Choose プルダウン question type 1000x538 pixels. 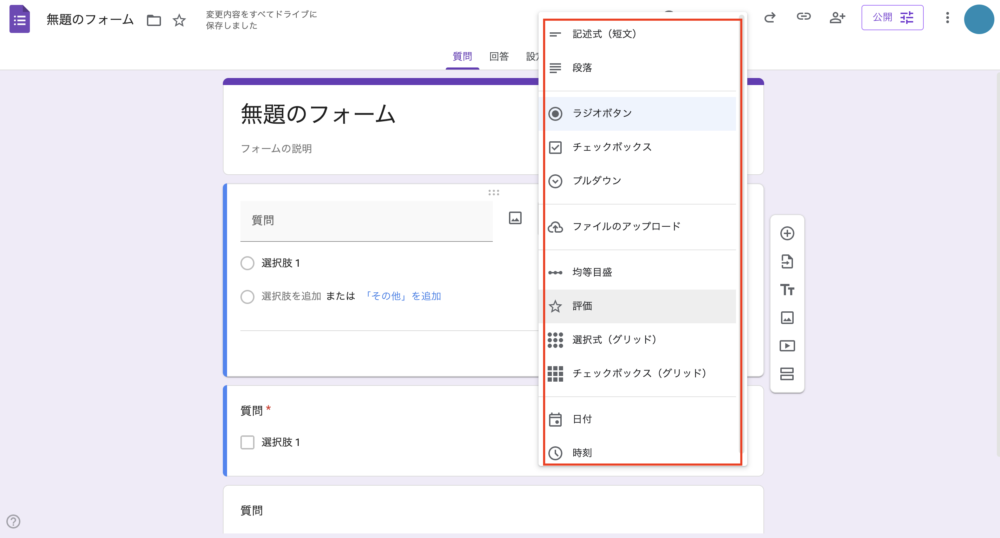640,181
